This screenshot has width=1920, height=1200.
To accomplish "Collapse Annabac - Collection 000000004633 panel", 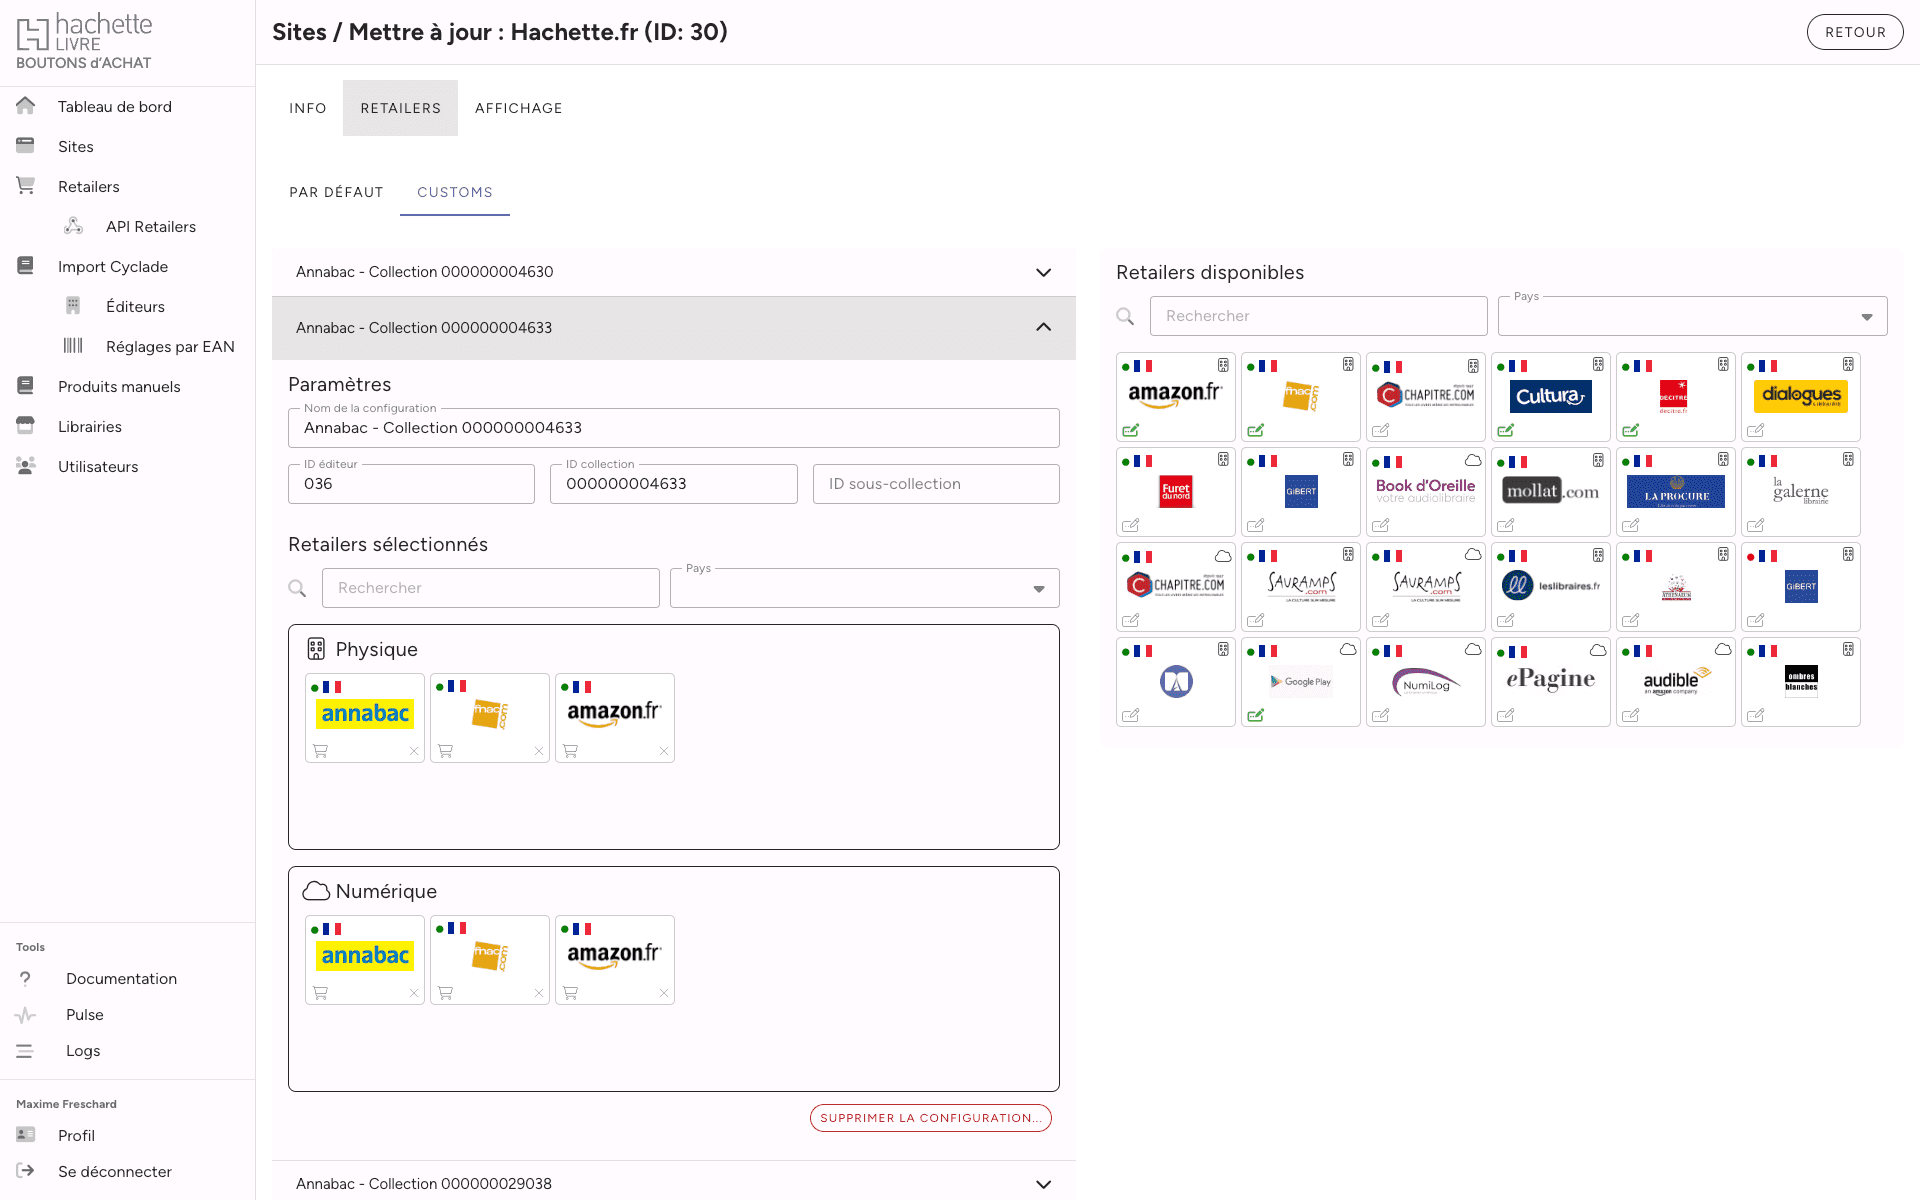I will coord(674,328).
